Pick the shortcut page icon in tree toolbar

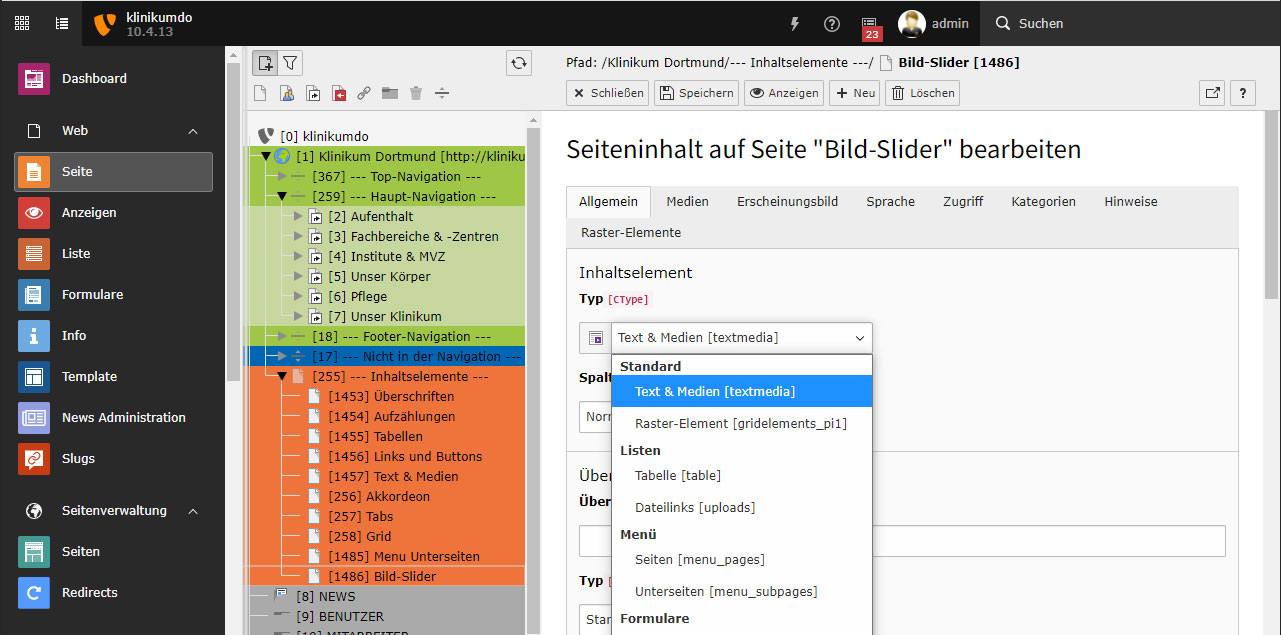312,93
